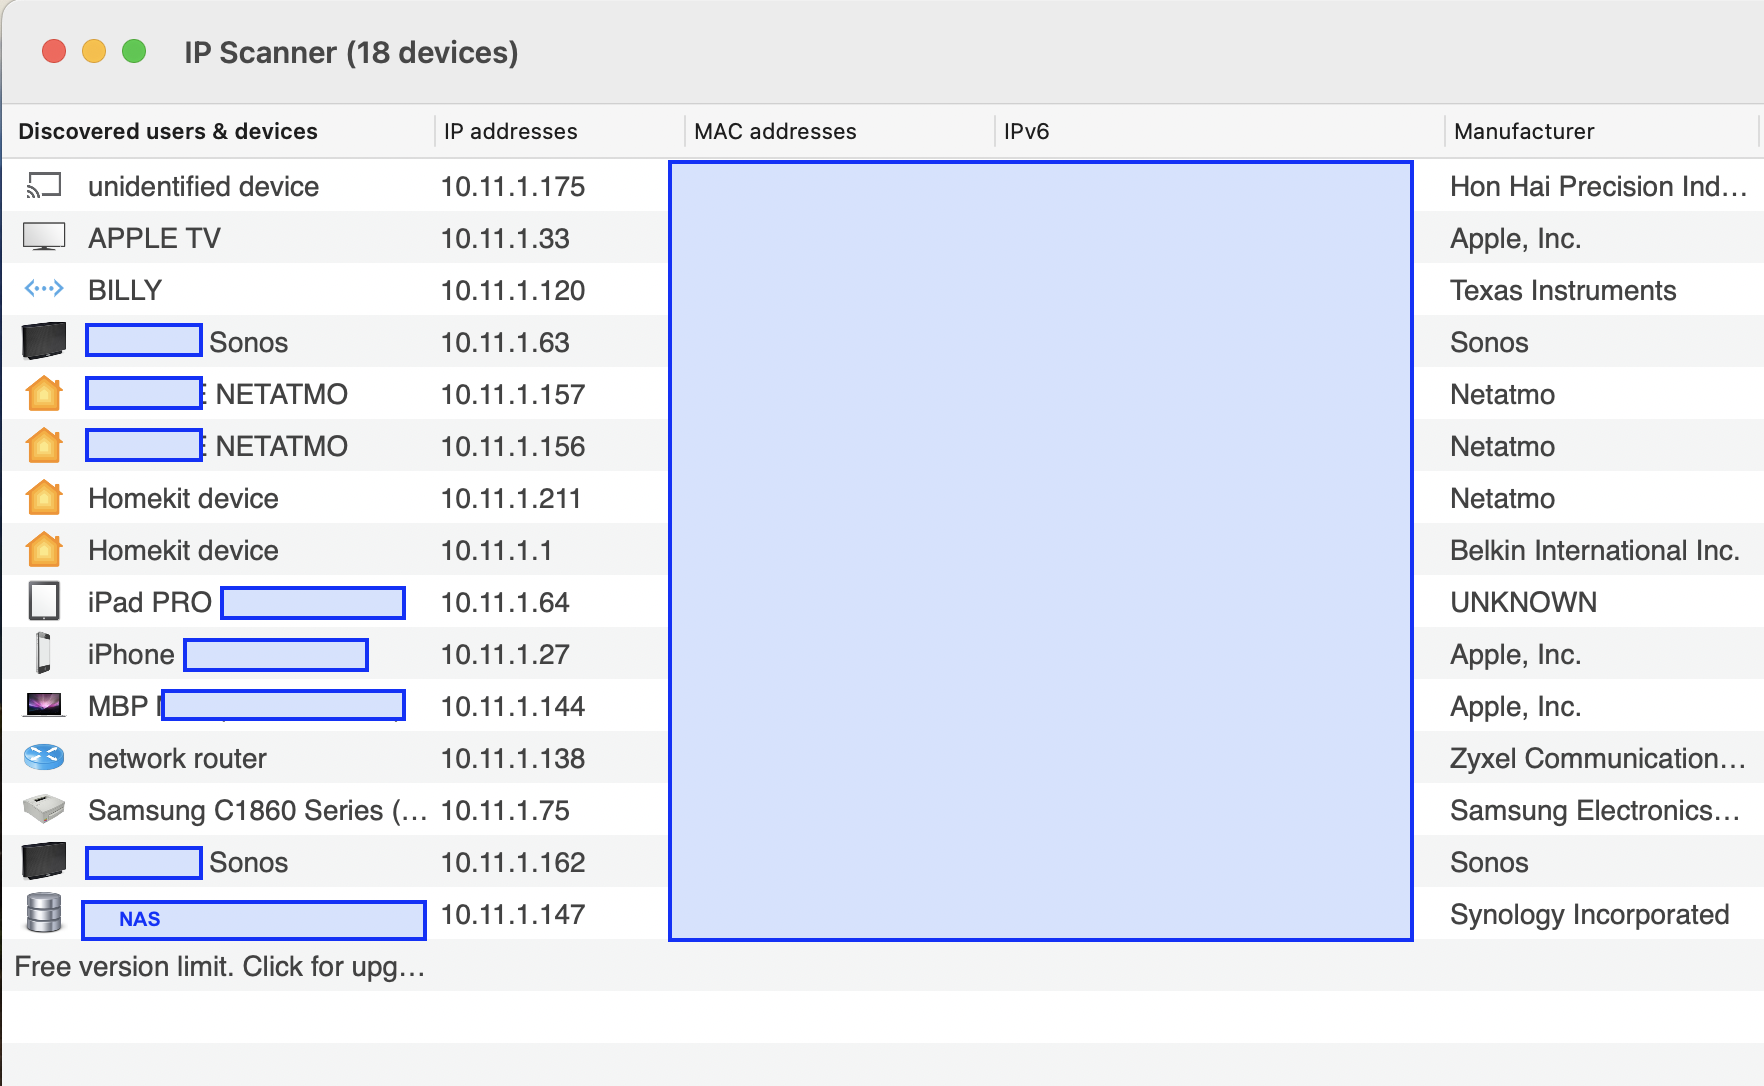The width and height of the screenshot is (1764, 1086).
Task: Click the NAS database stack icon
Action: tap(44, 913)
